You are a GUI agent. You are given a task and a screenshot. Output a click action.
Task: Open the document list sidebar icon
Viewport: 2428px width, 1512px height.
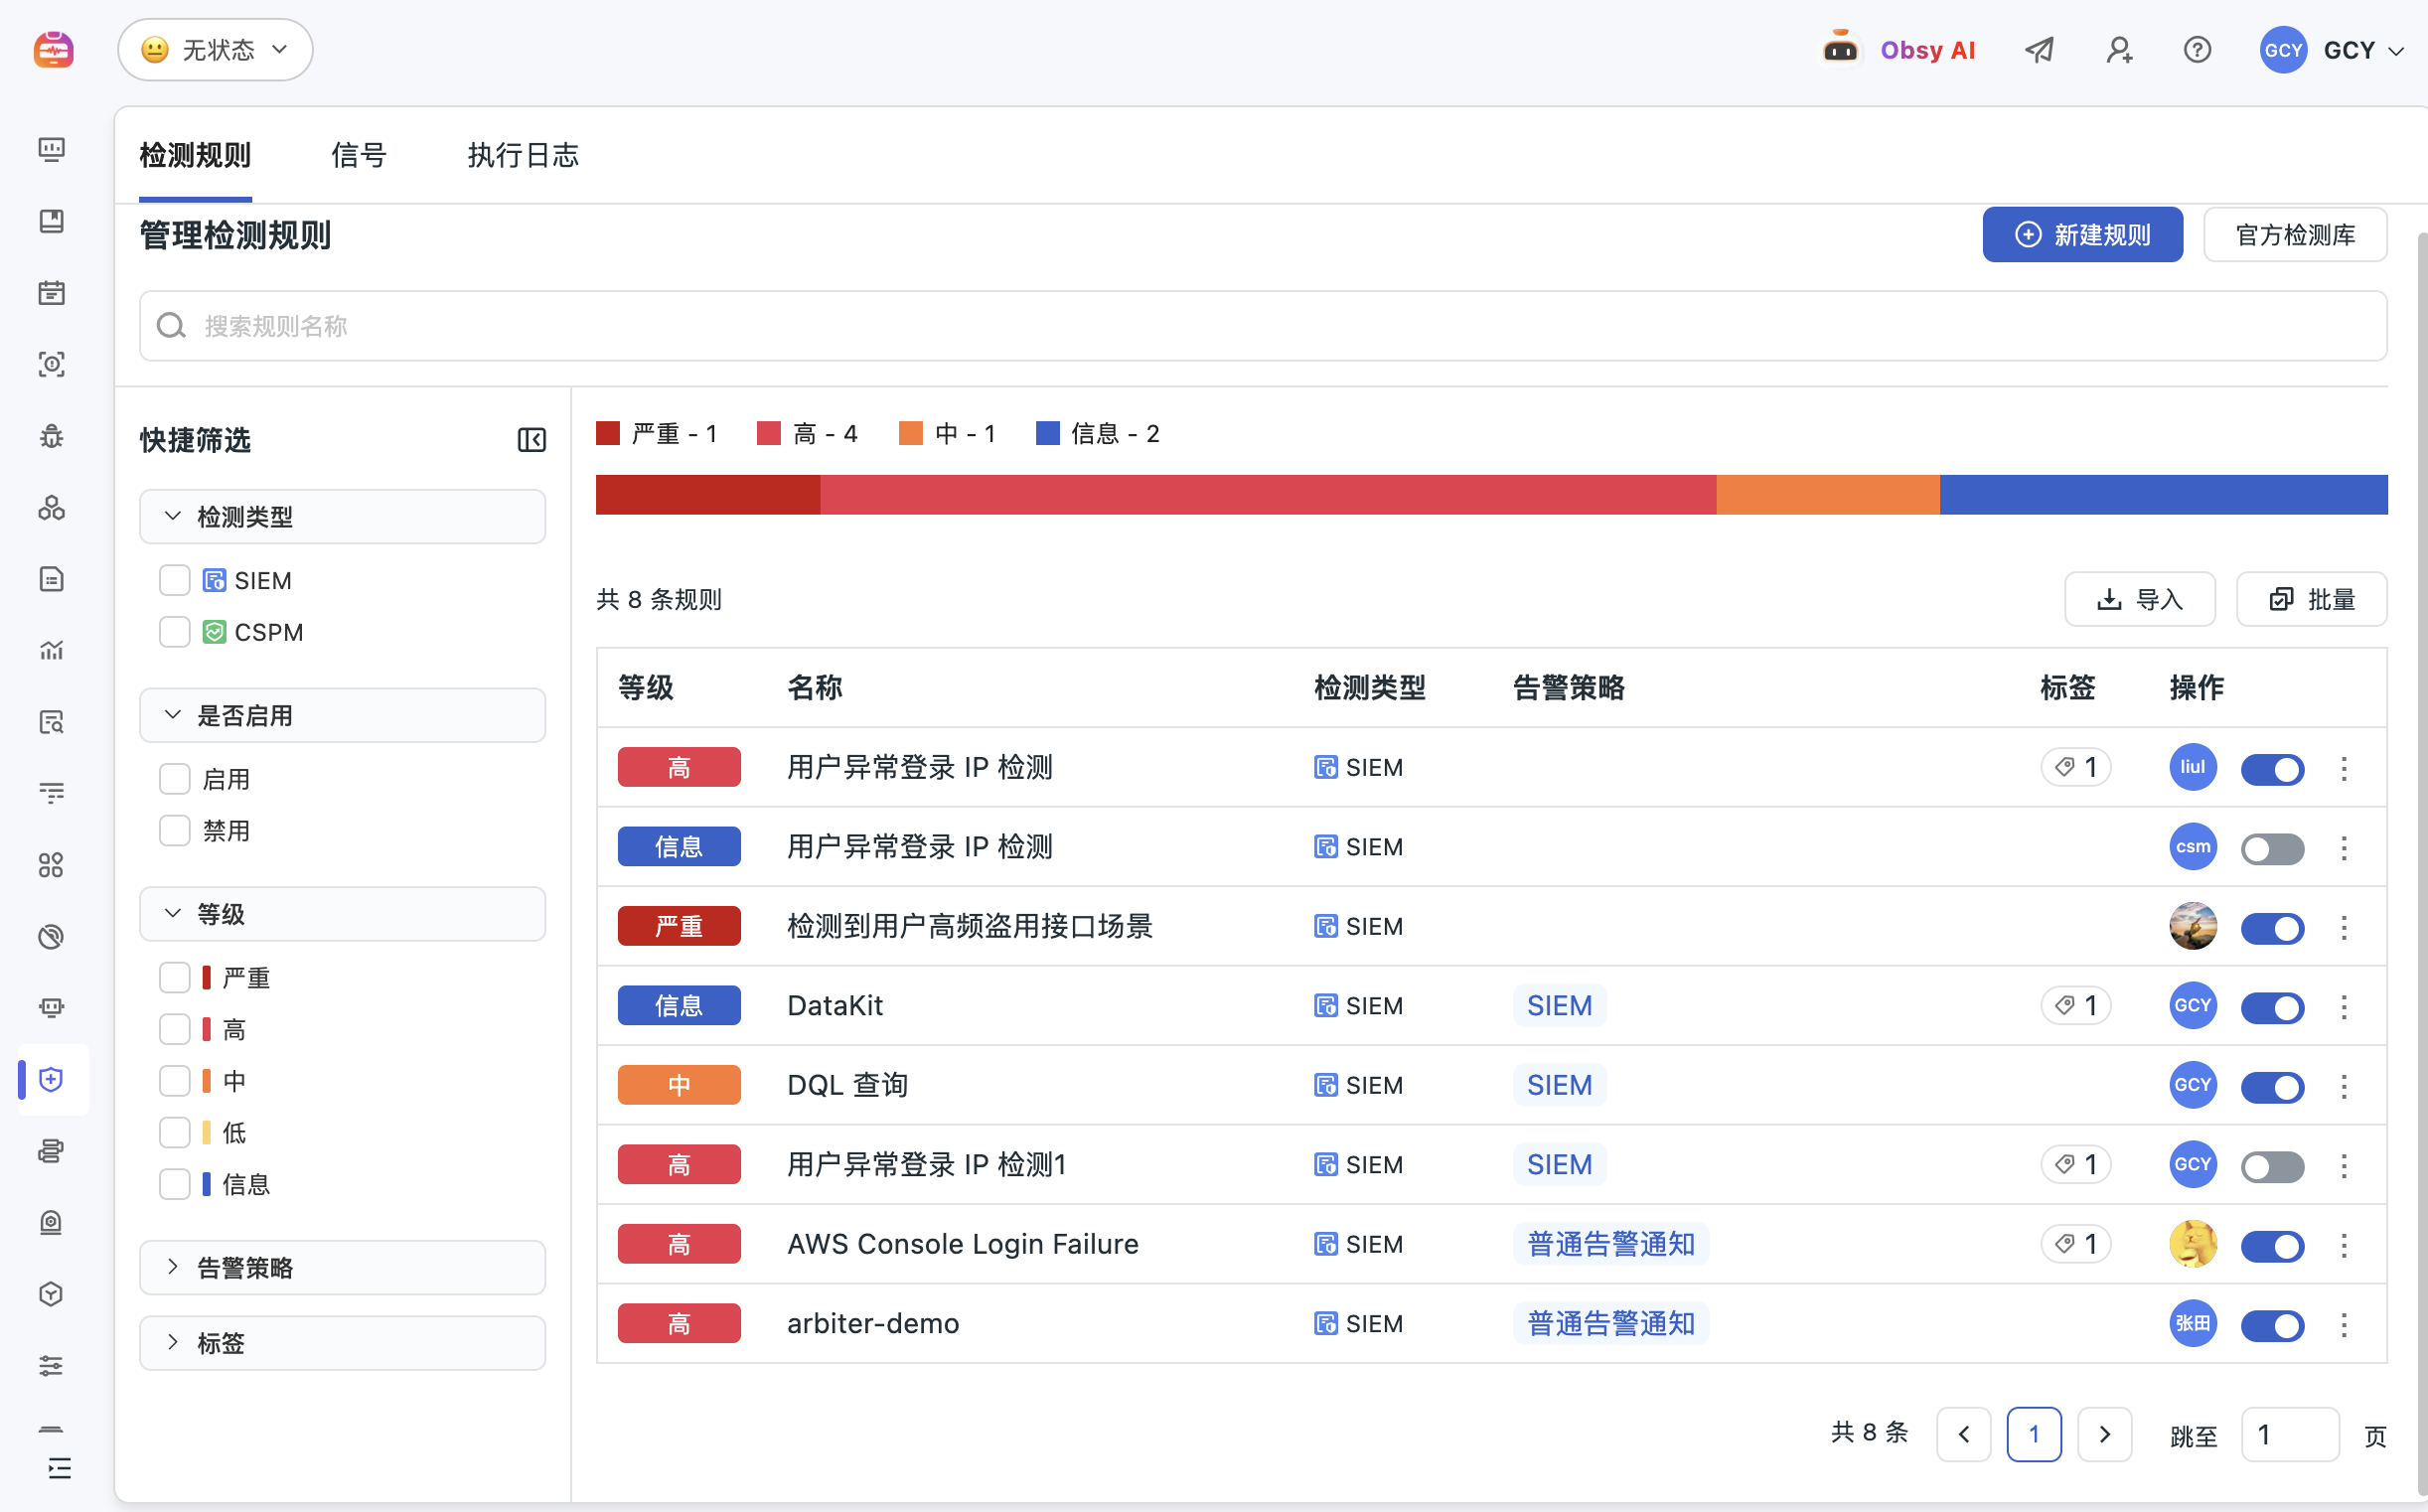tap(51, 579)
